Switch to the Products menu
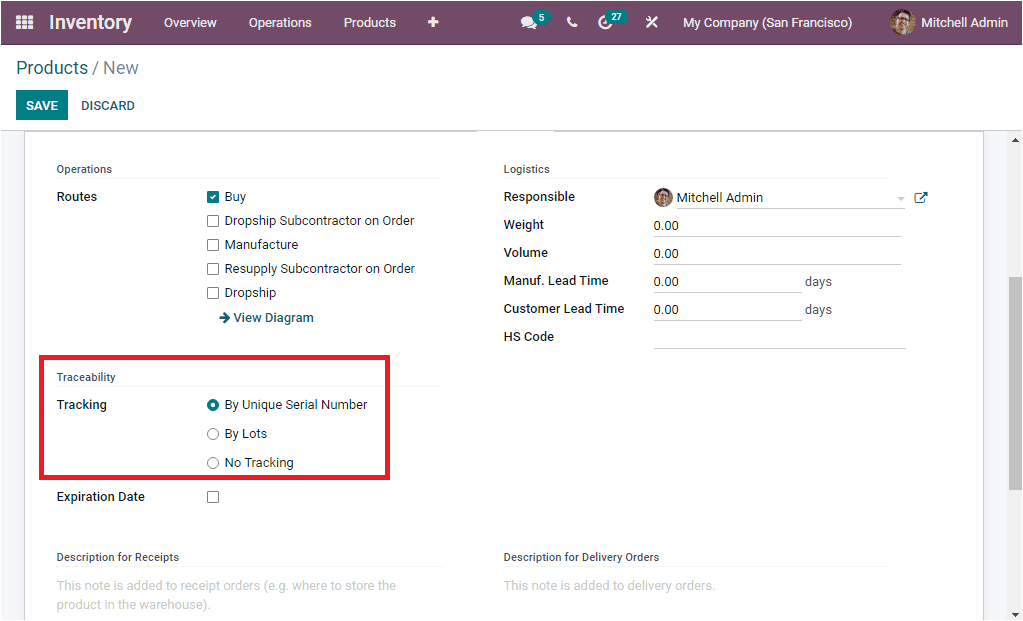Screen dimensions: 1023x621 [x=369, y=22]
